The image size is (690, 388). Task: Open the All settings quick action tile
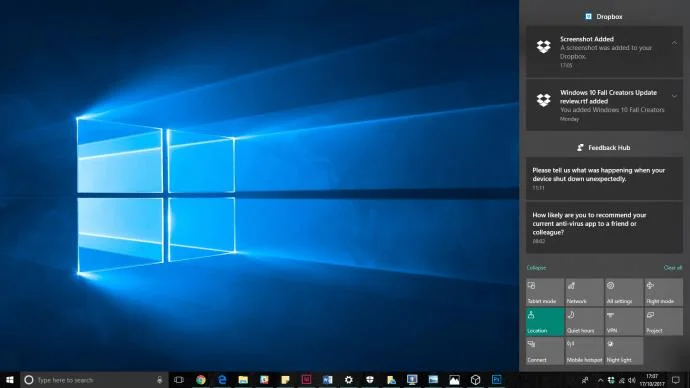[x=624, y=292]
